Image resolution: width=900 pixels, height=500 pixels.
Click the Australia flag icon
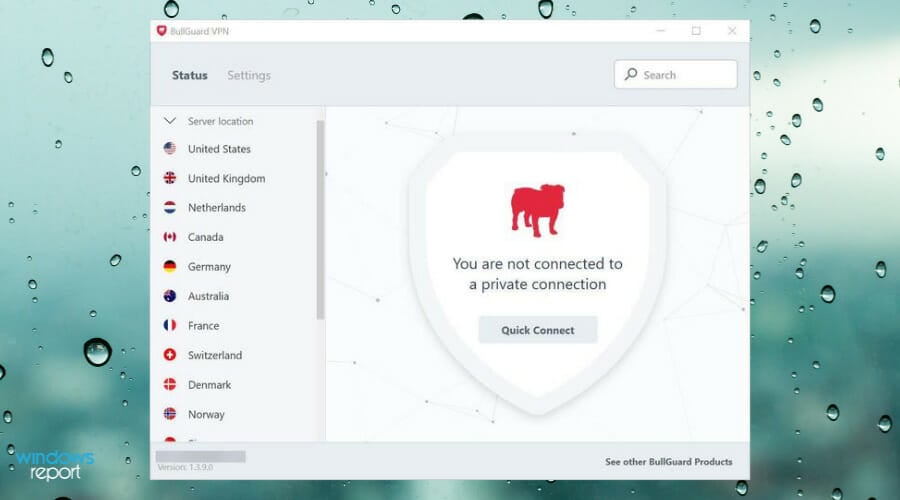point(170,296)
